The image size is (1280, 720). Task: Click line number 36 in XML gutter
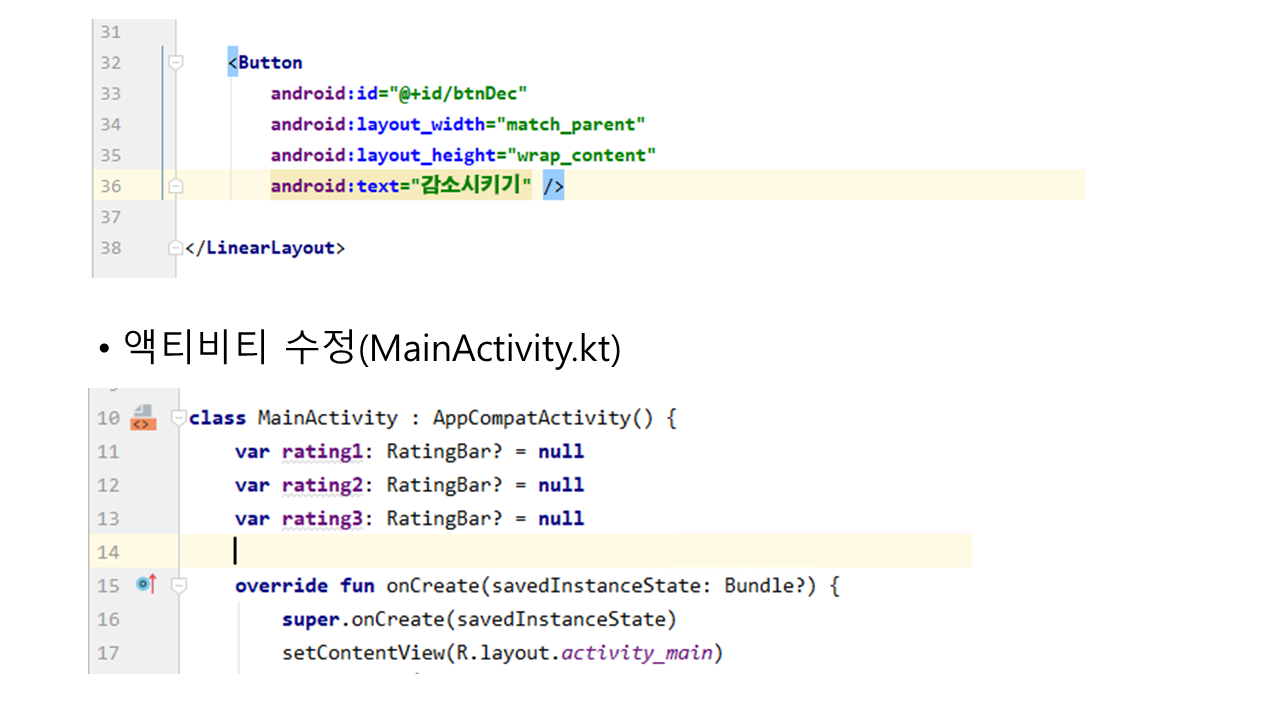tap(110, 186)
